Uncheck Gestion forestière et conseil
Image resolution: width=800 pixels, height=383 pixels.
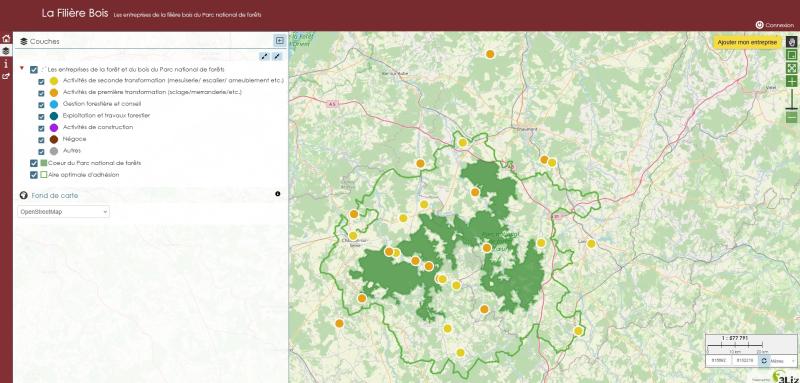point(41,105)
